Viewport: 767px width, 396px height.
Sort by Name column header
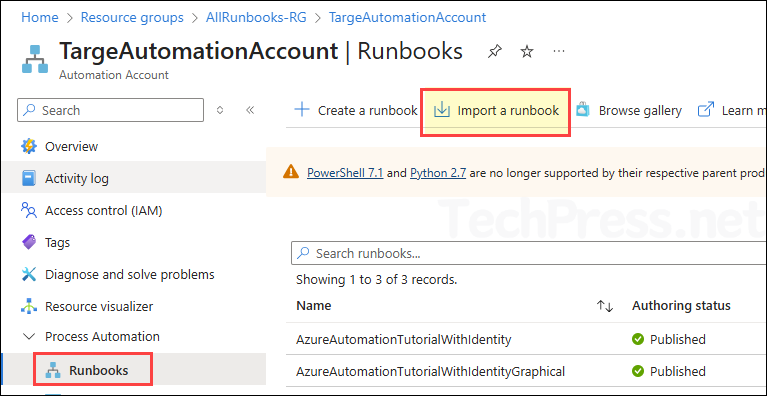(x=314, y=306)
